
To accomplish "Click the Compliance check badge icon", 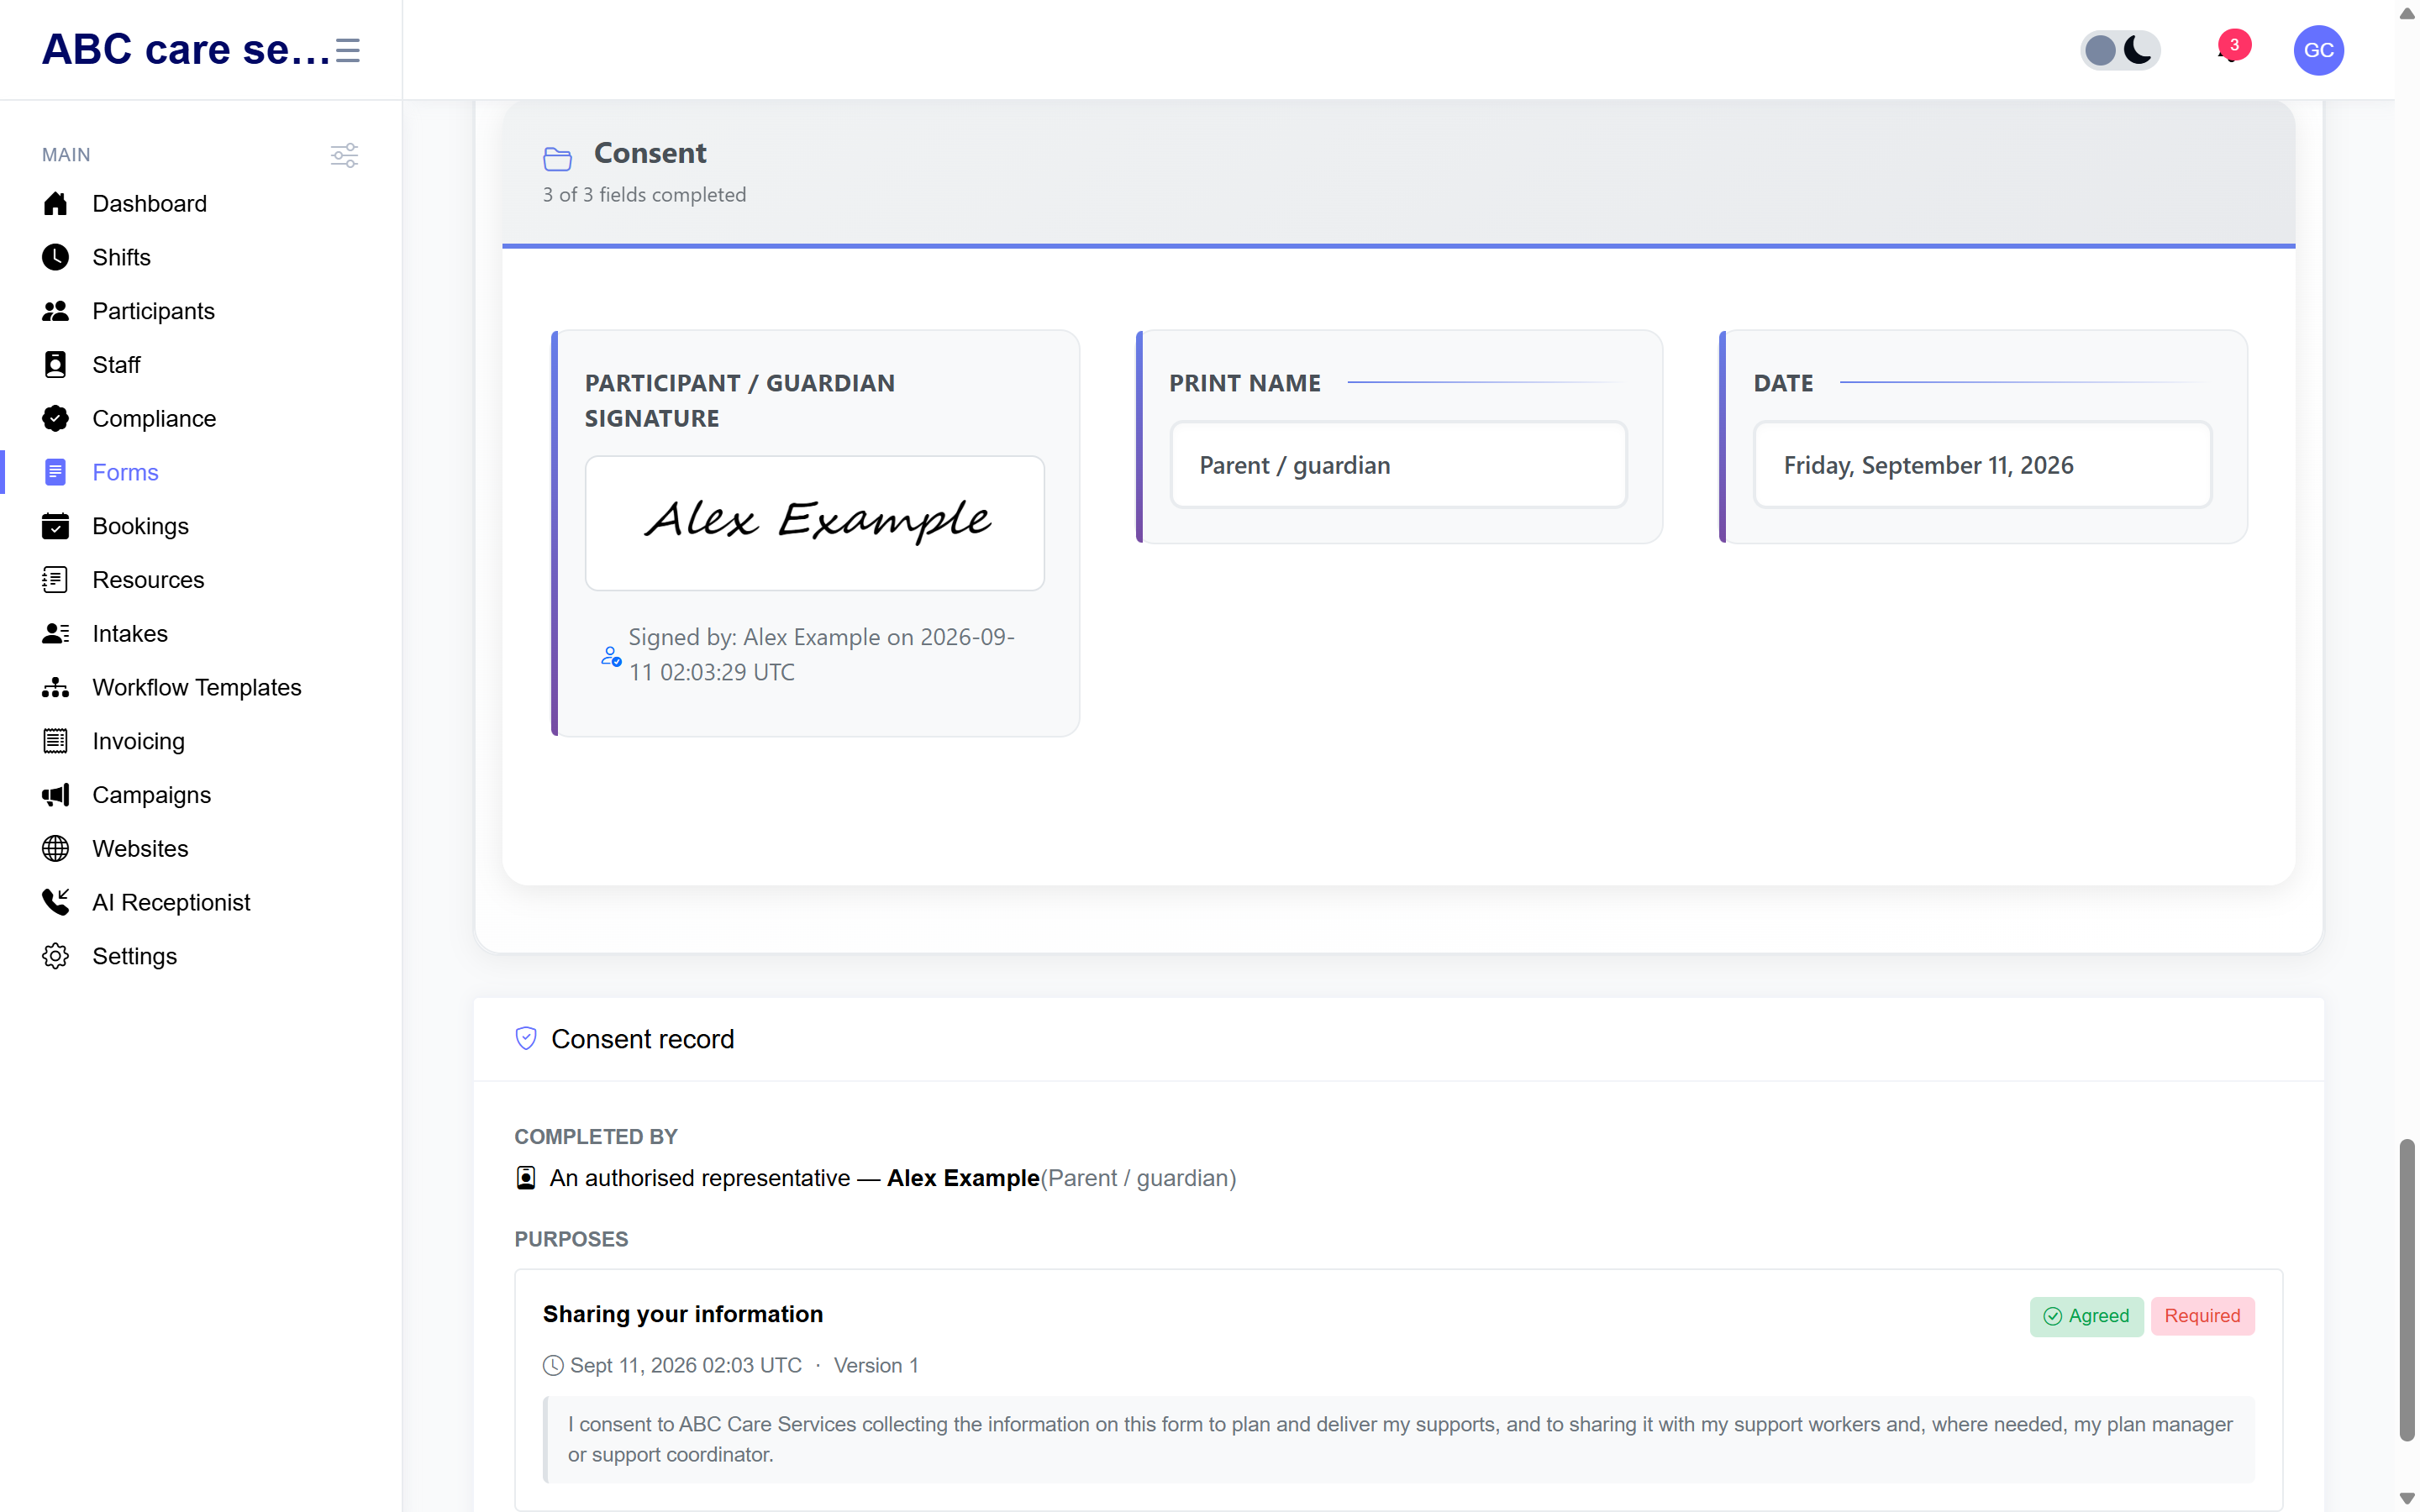I will (x=55, y=419).
